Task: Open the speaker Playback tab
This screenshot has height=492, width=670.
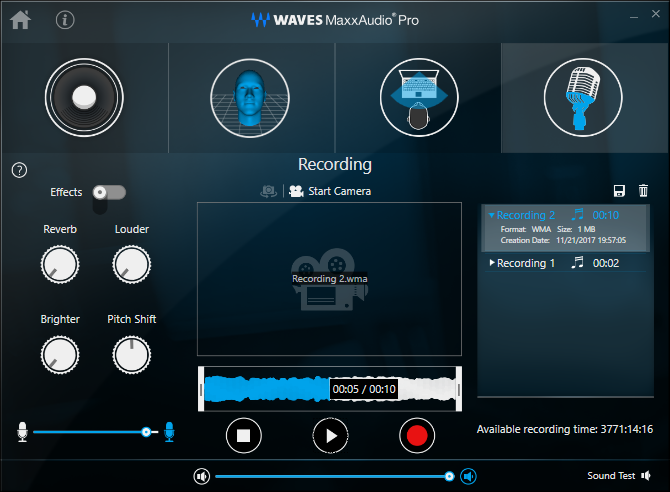Action: point(84,98)
